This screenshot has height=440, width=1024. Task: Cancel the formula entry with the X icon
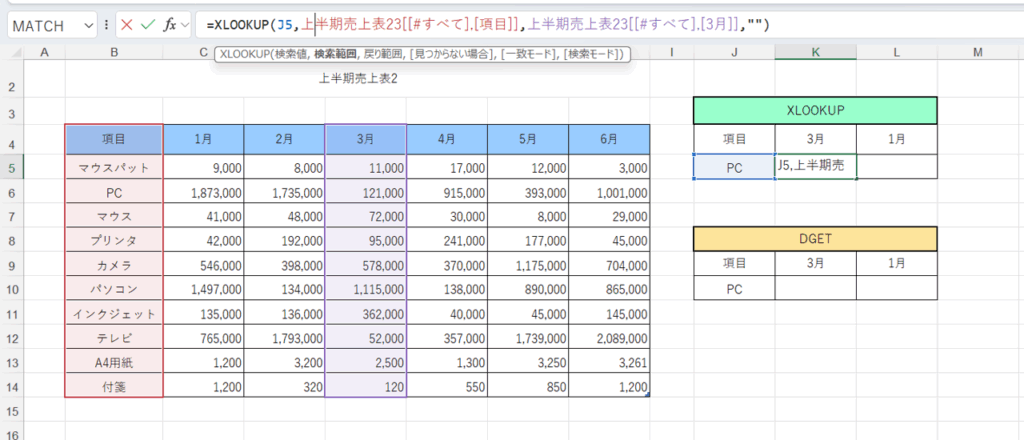click(x=127, y=24)
